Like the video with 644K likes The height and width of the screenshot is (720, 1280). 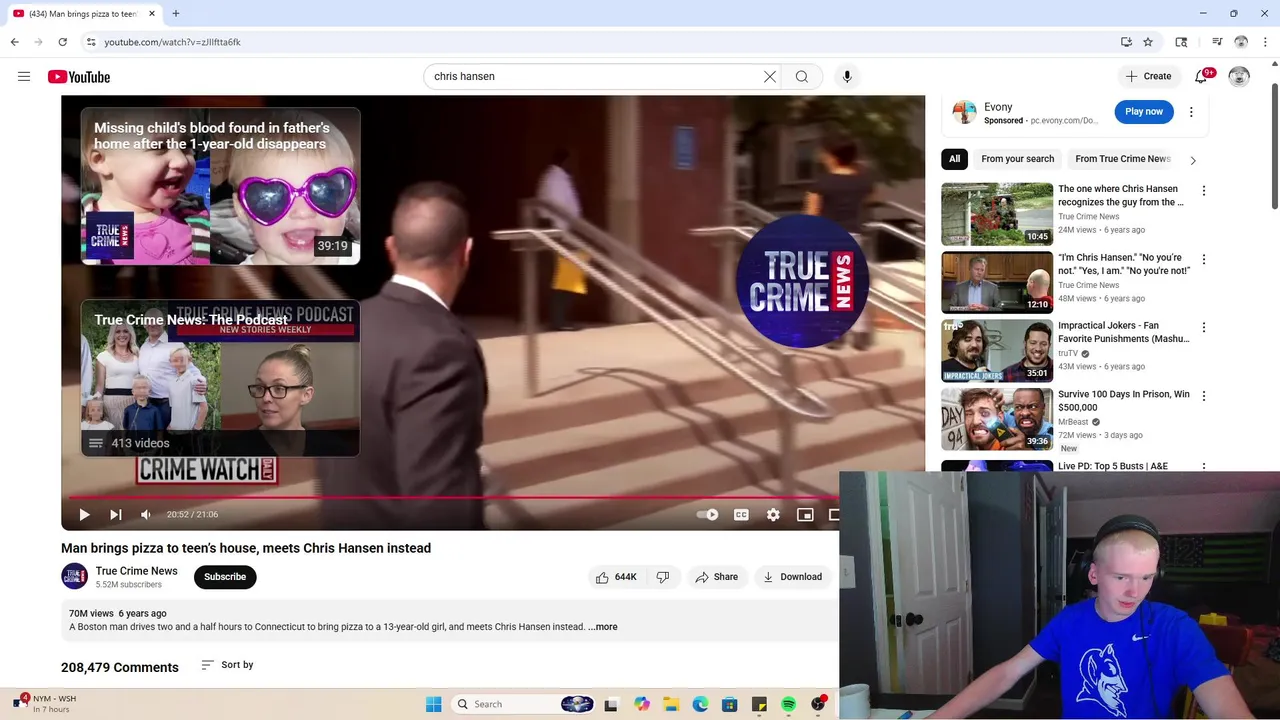click(616, 577)
